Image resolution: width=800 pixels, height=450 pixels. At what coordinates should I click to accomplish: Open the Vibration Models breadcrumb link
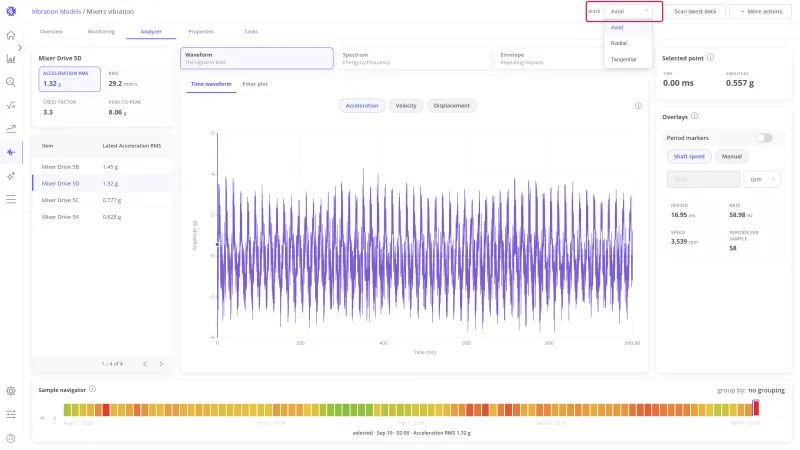(56, 11)
